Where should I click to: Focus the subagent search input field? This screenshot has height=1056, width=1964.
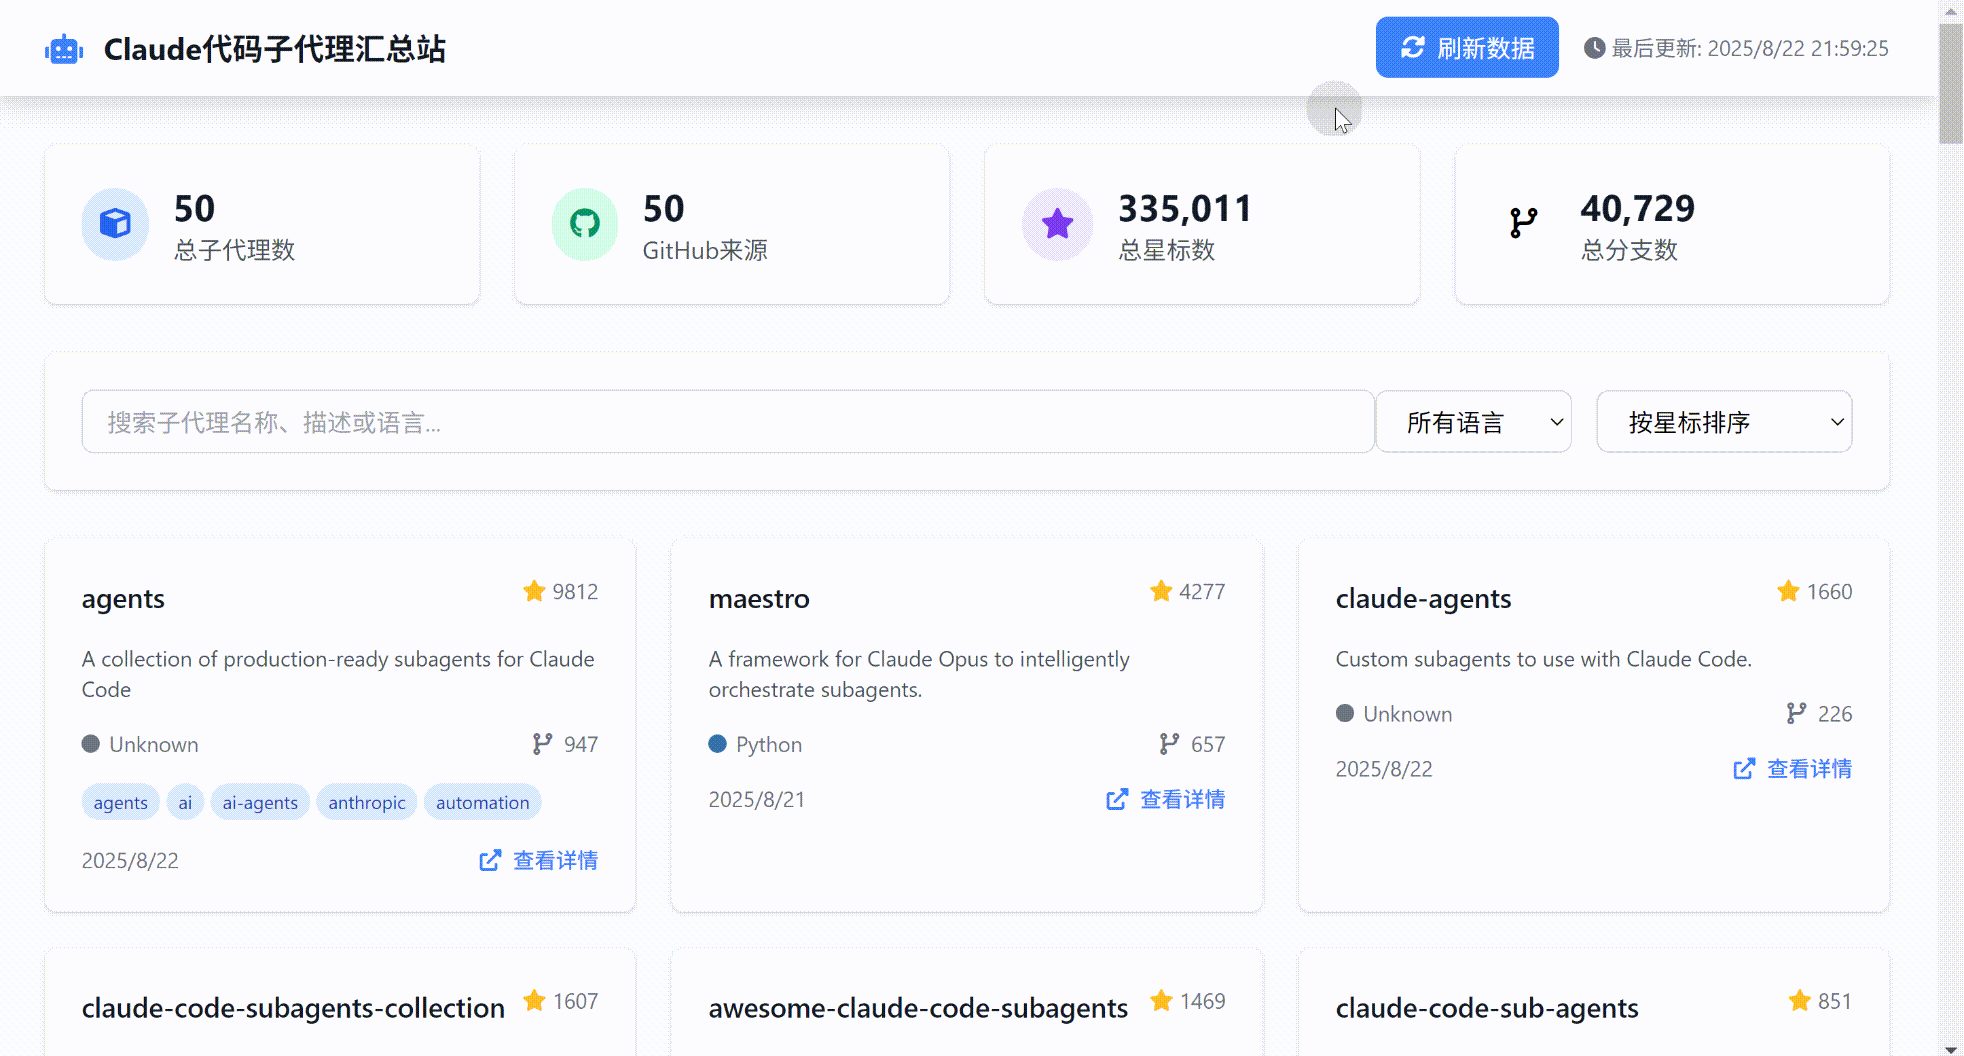click(x=728, y=422)
